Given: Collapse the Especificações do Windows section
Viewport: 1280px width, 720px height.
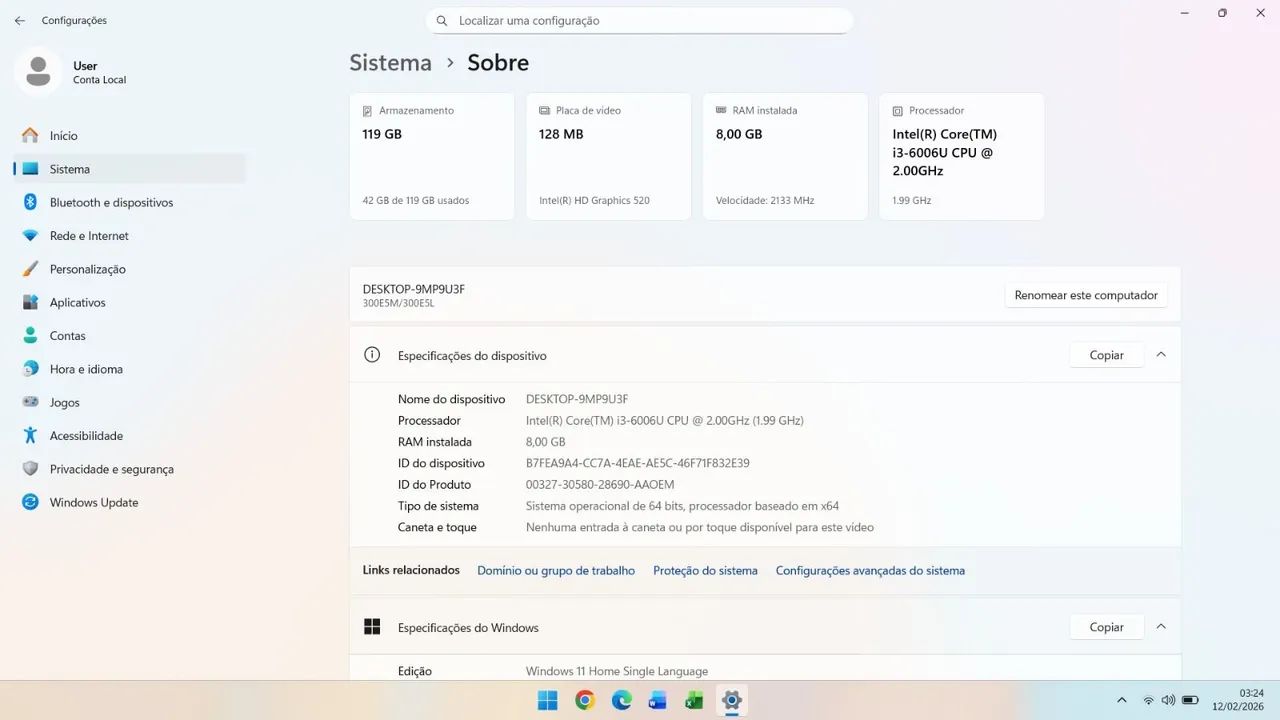Looking at the screenshot, I should point(1160,626).
